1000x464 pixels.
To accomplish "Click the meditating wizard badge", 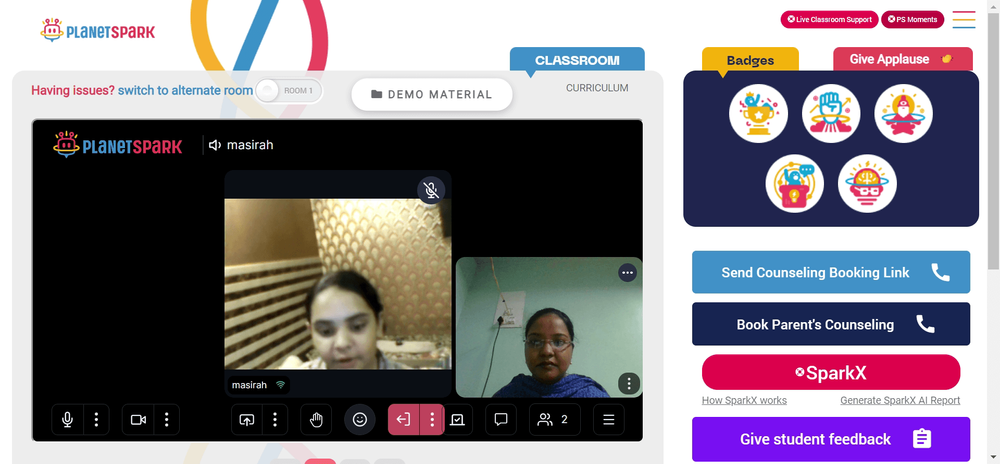I will [x=903, y=114].
